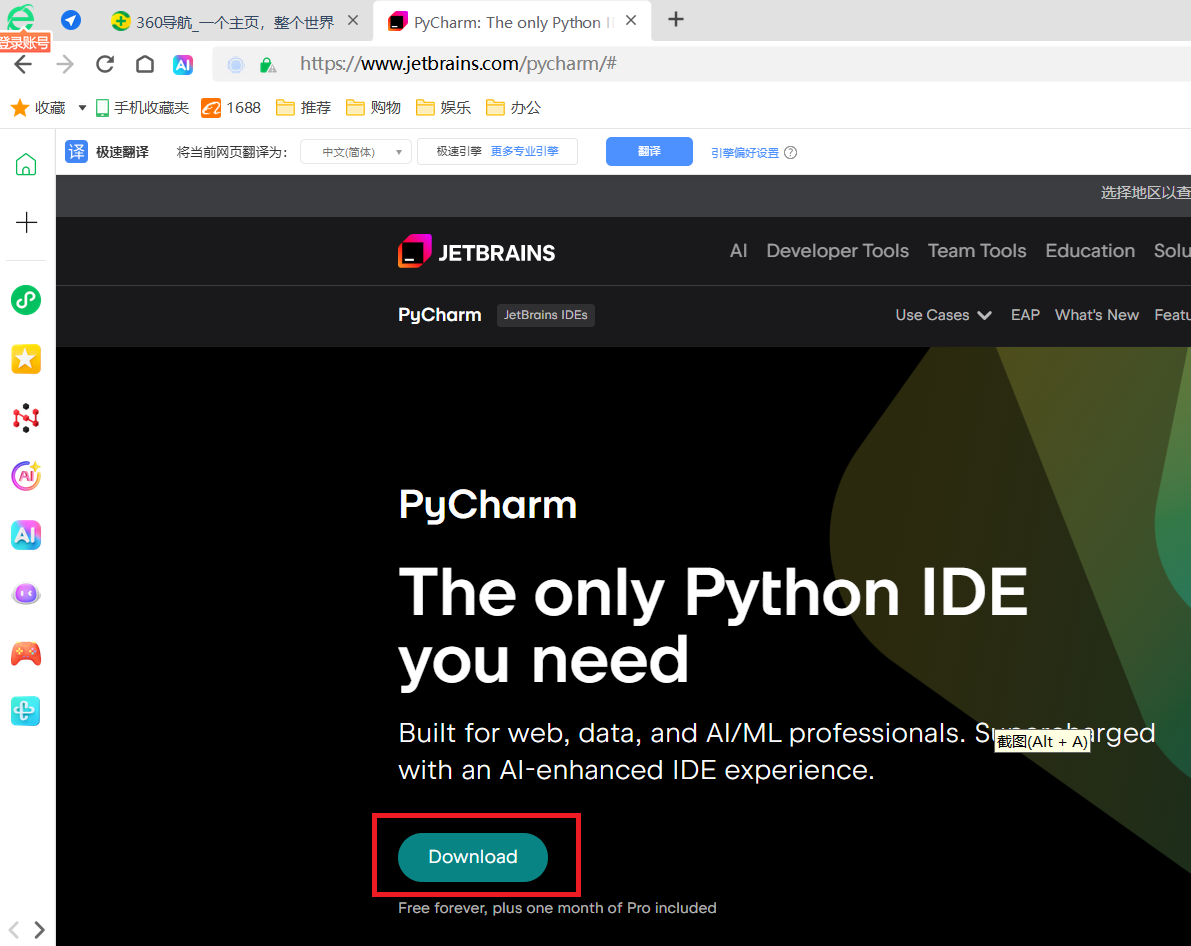Open the Team Tools menu
The image size is (1191, 946).
[977, 251]
